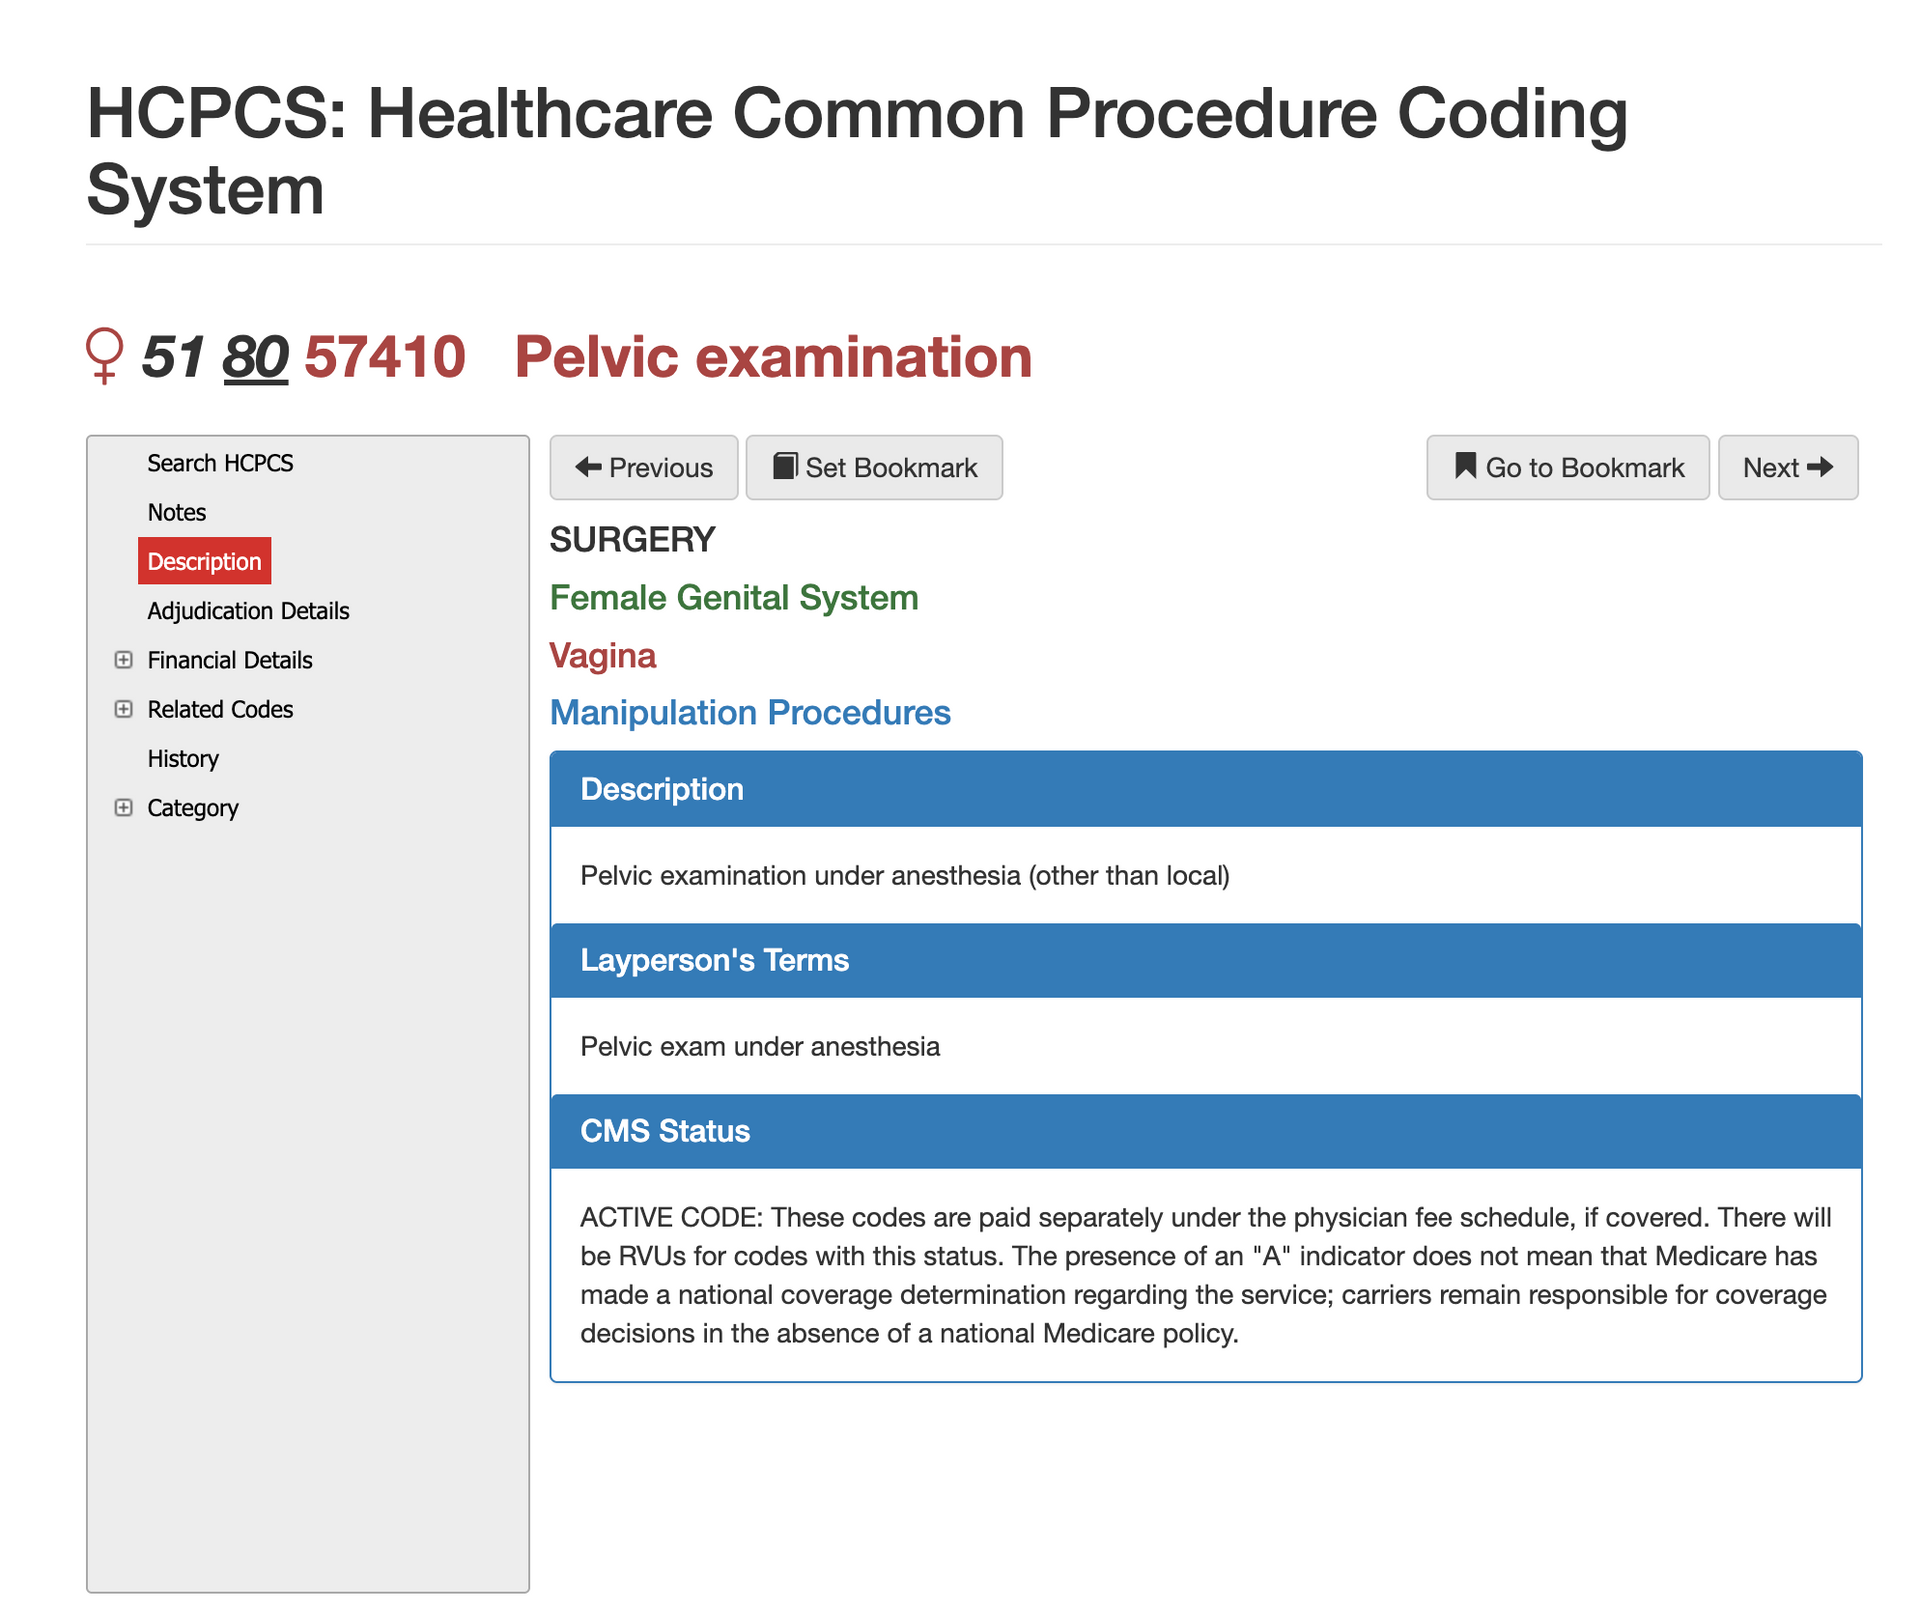This screenshot has height=1613, width=1920.
Task: Open the Vagina category link
Action: (603, 655)
